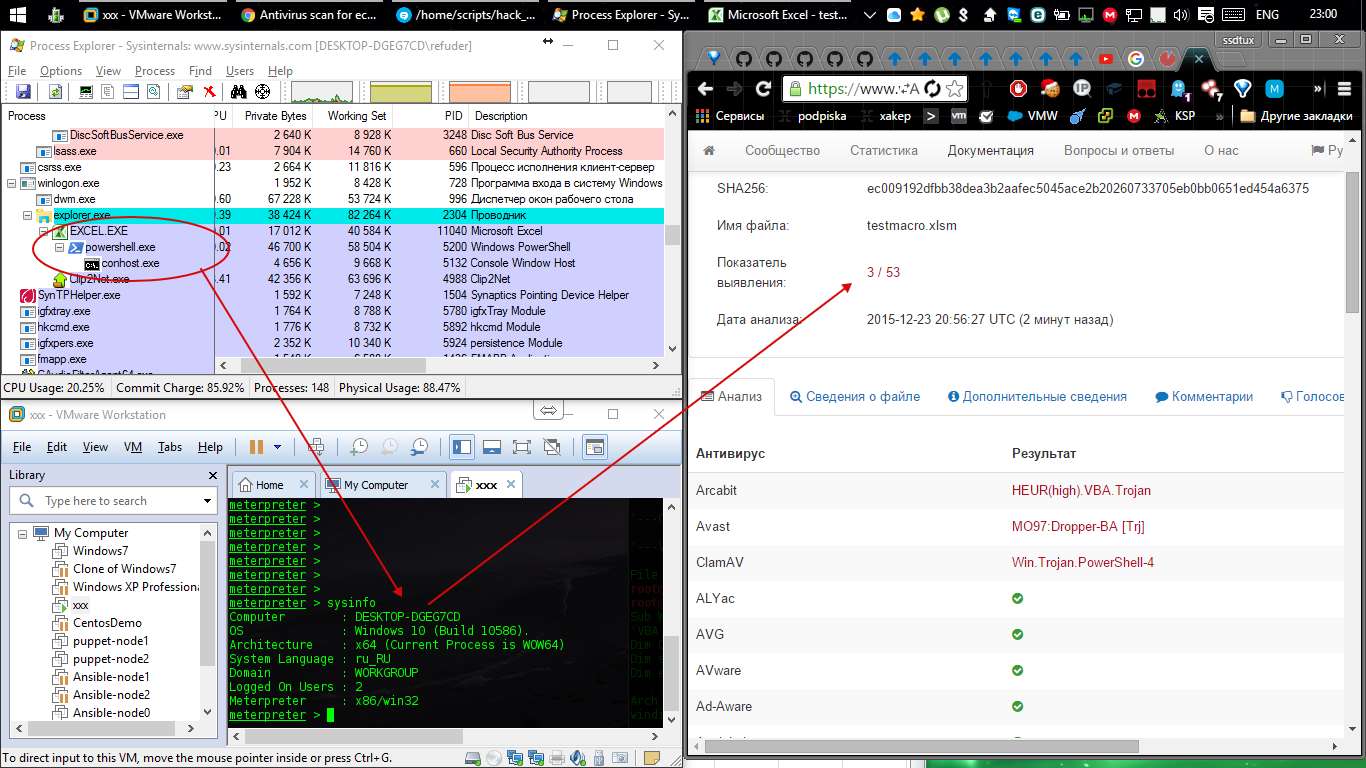The image size is (1366, 768).
Task: Open the browser hamburger menu
Action: 1344,89
